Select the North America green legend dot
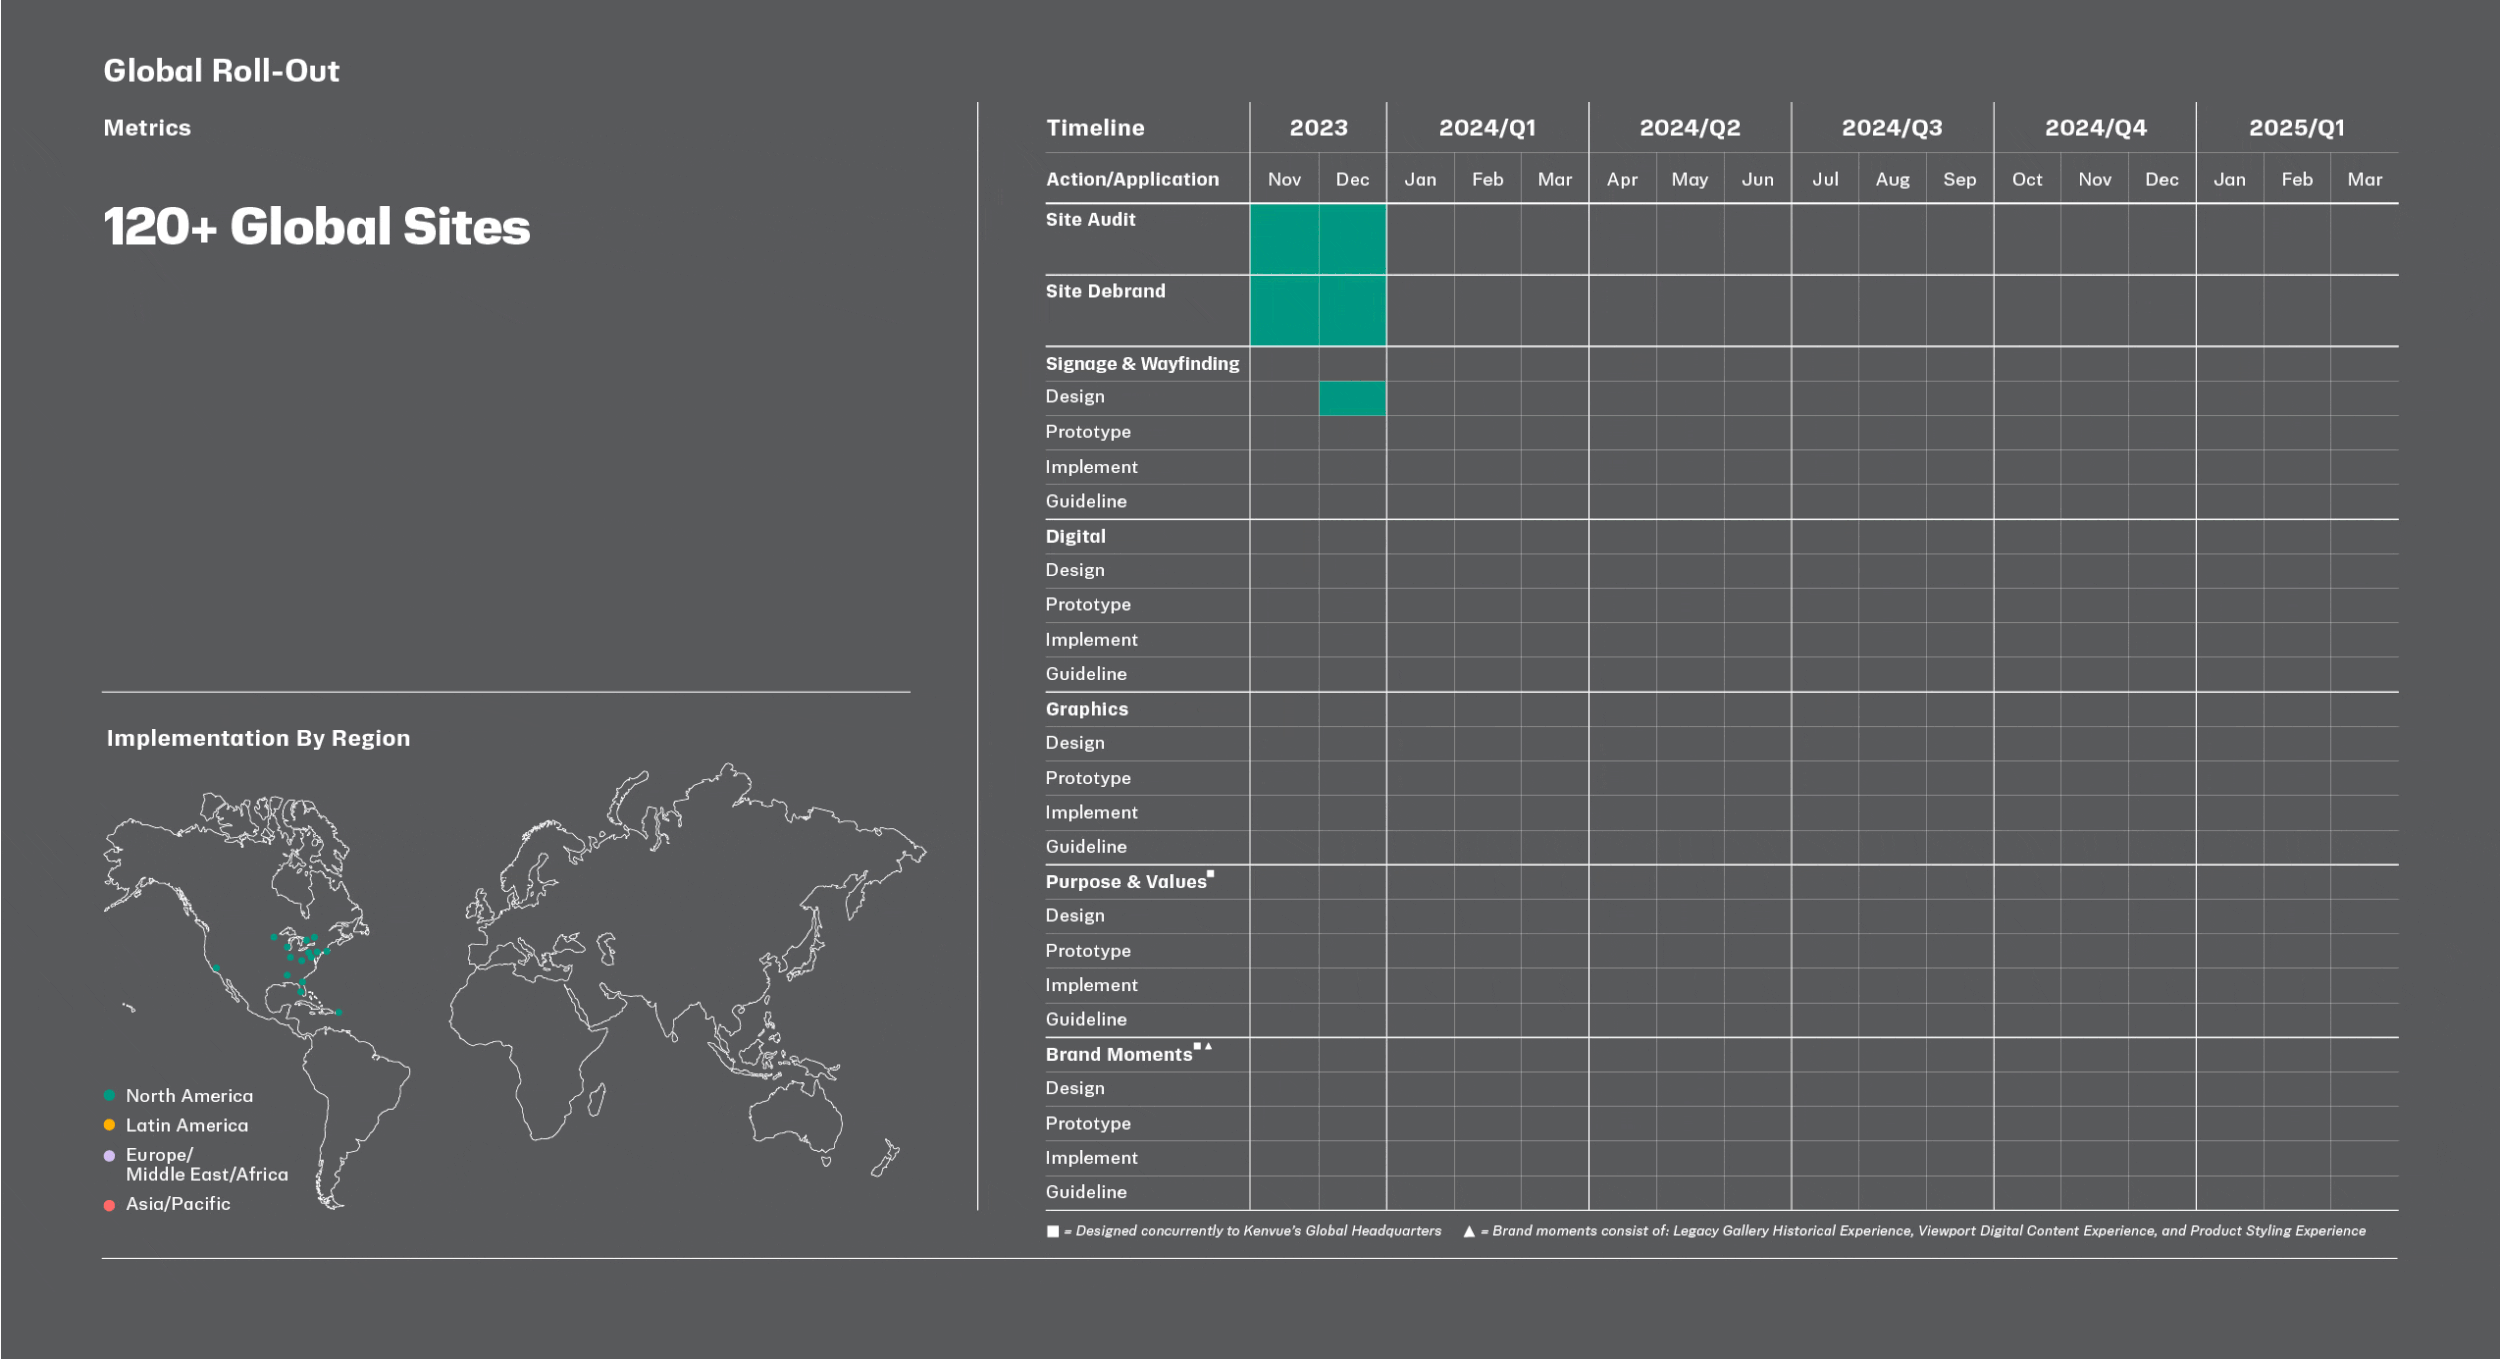 [109, 1095]
